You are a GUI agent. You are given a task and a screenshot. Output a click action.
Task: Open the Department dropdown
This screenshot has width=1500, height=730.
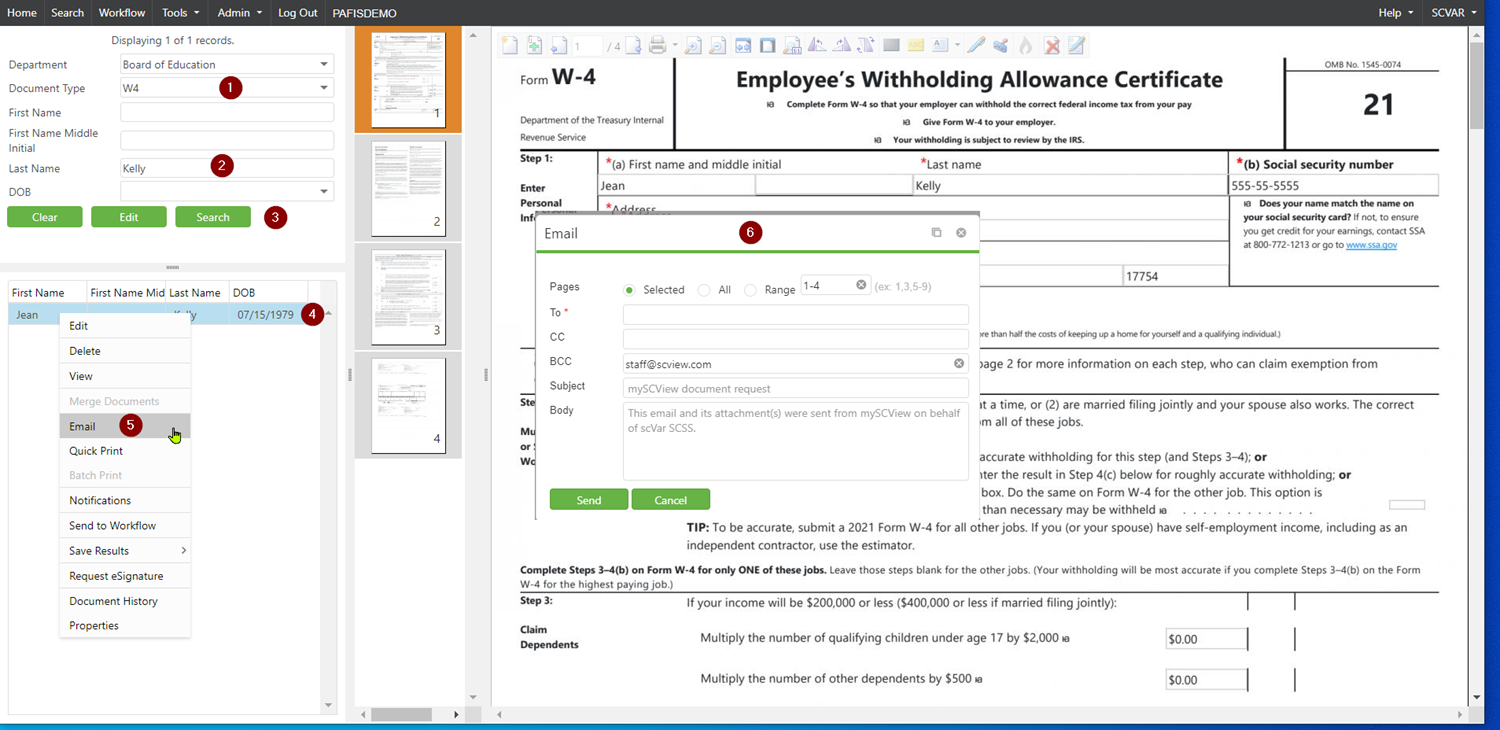coord(324,64)
